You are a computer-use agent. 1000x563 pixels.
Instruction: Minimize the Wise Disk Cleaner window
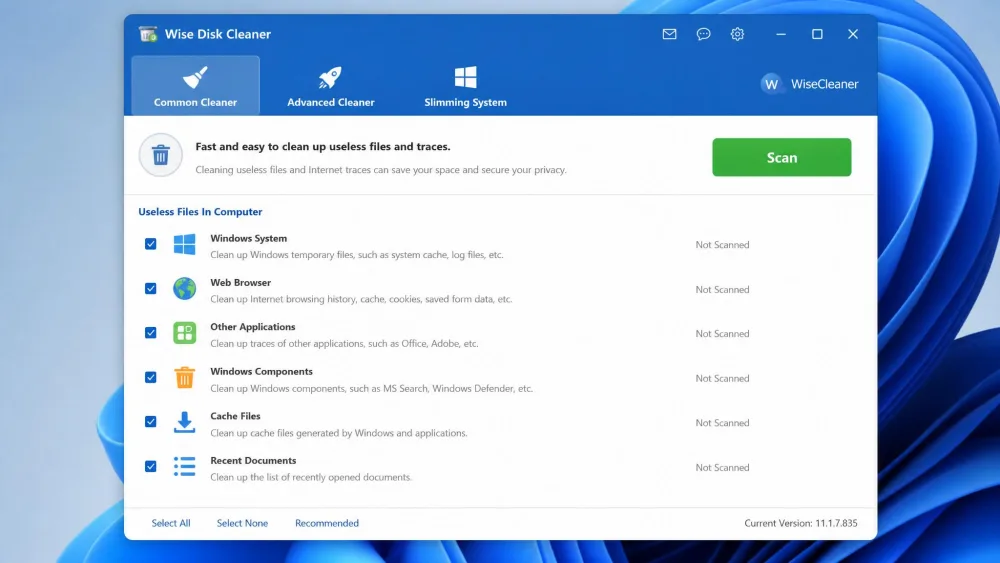tap(781, 34)
